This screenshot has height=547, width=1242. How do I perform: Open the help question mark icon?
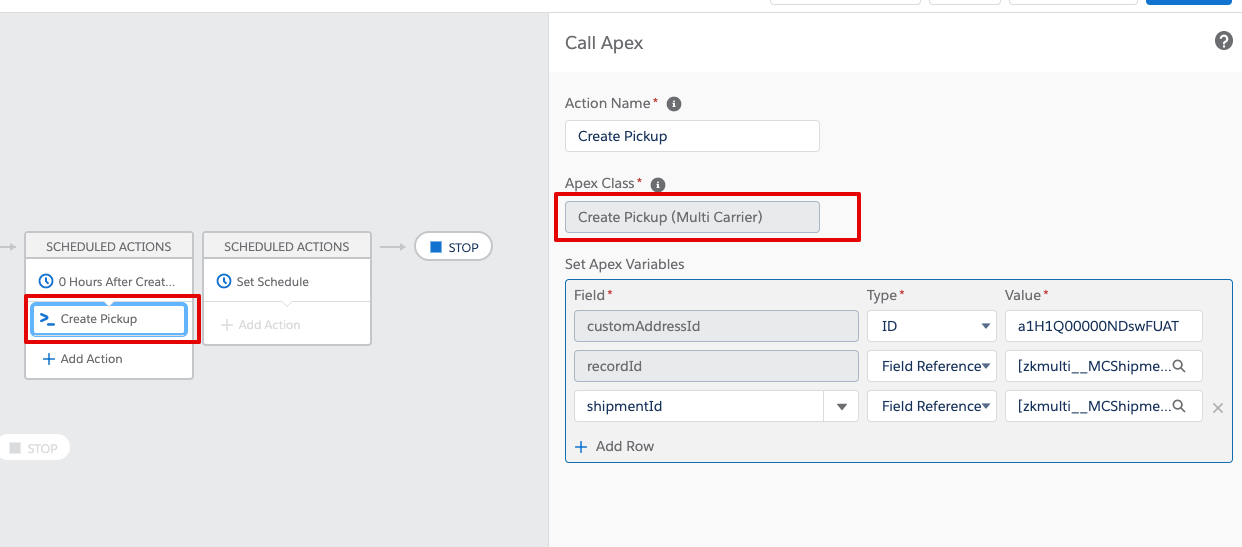(1223, 41)
